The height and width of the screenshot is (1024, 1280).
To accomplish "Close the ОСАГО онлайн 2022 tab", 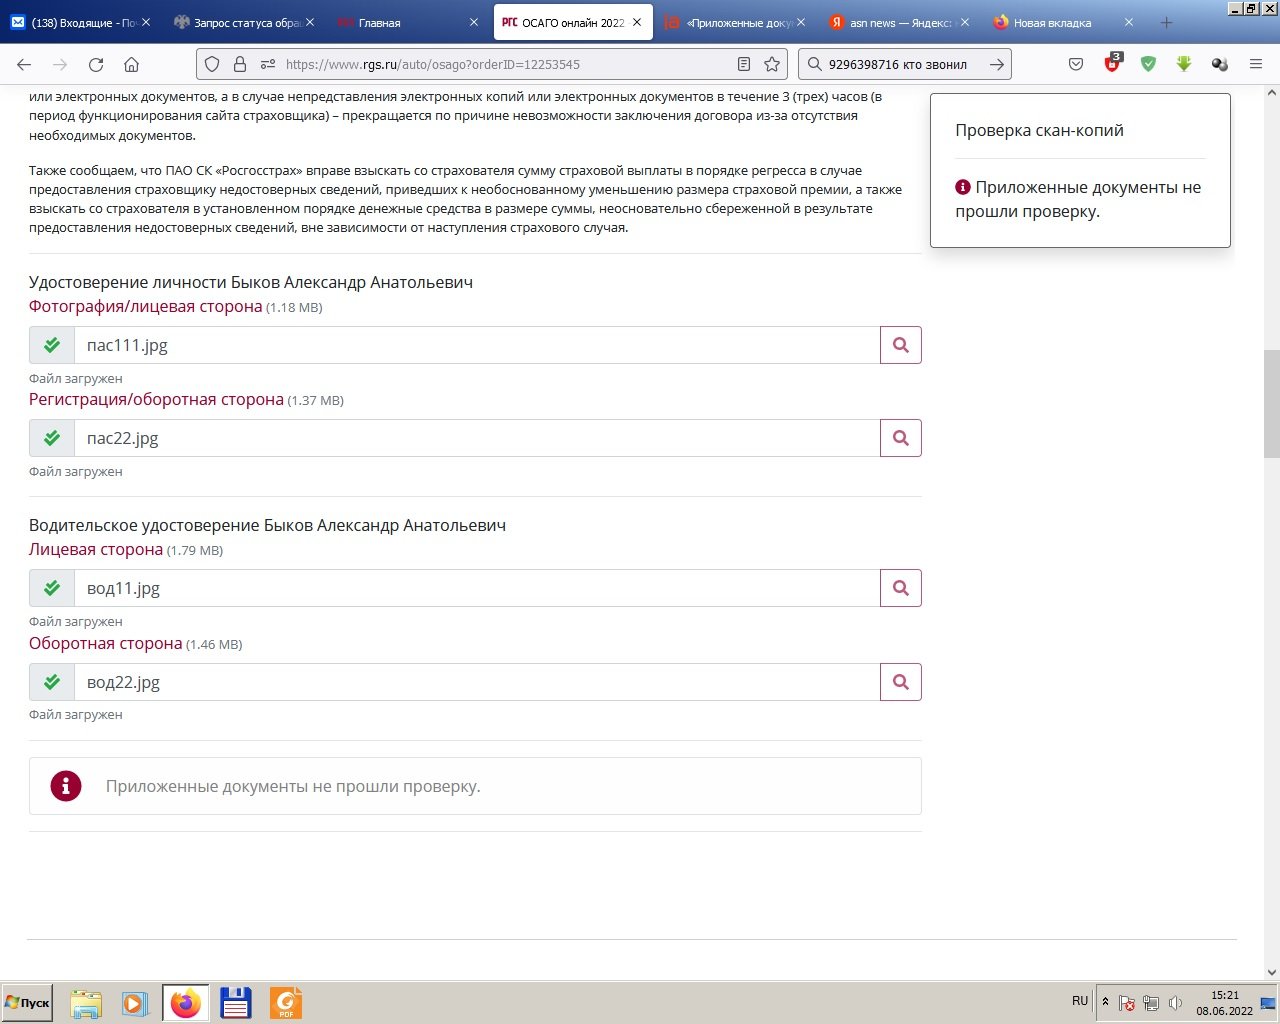I will coord(637,22).
